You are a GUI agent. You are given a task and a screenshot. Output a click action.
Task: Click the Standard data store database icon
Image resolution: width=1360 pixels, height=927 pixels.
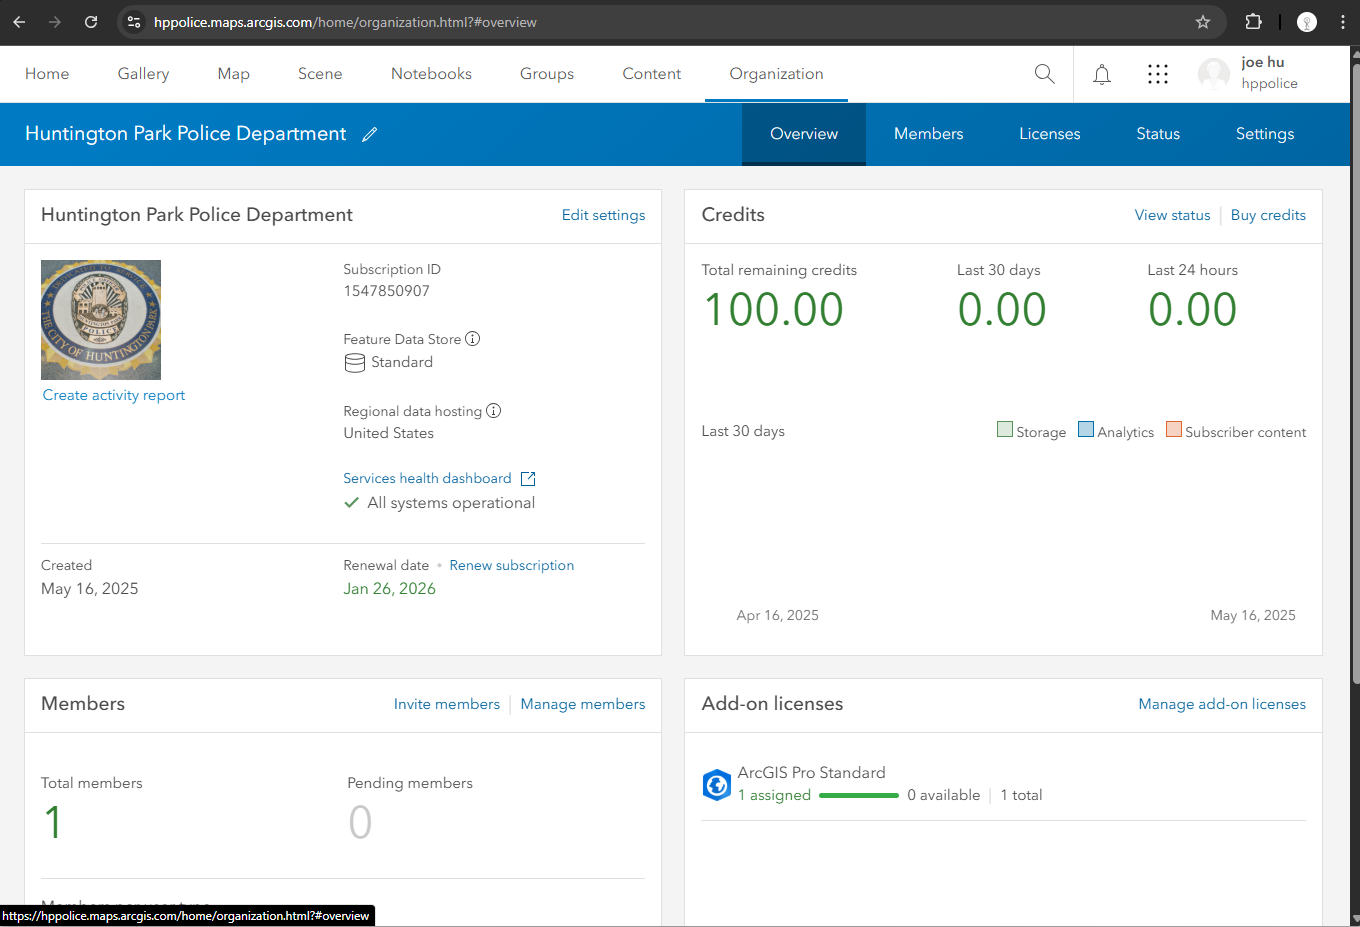355,363
